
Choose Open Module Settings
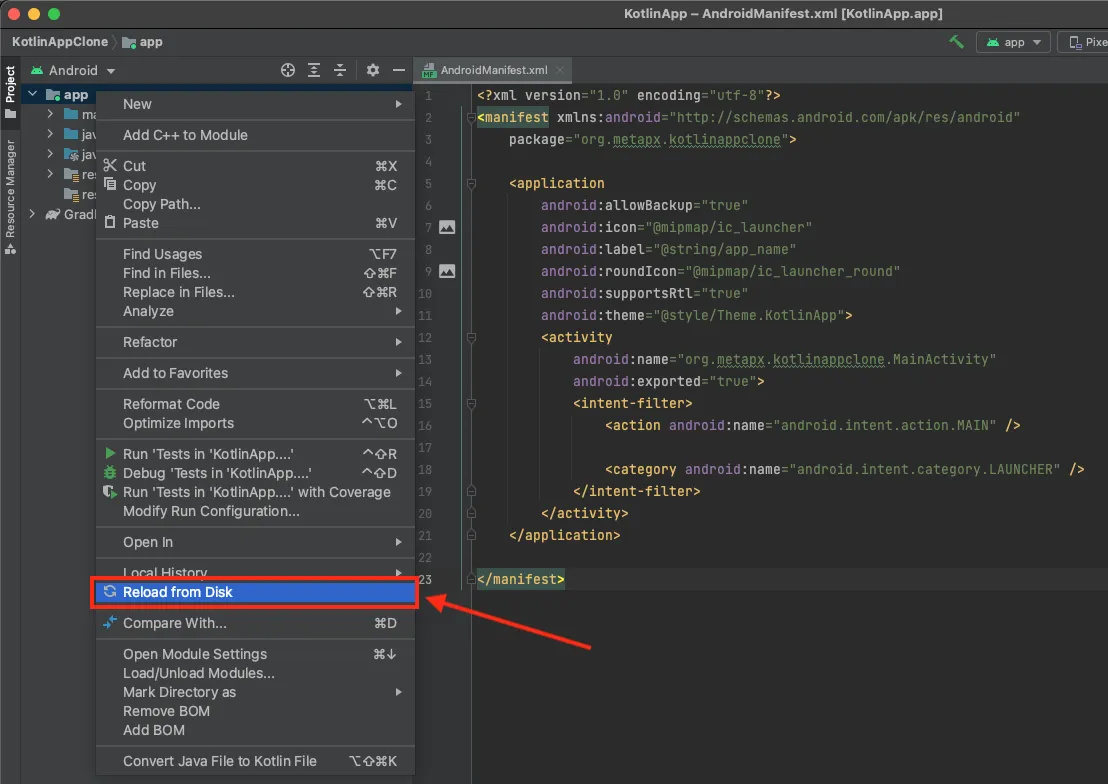[255, 654]
